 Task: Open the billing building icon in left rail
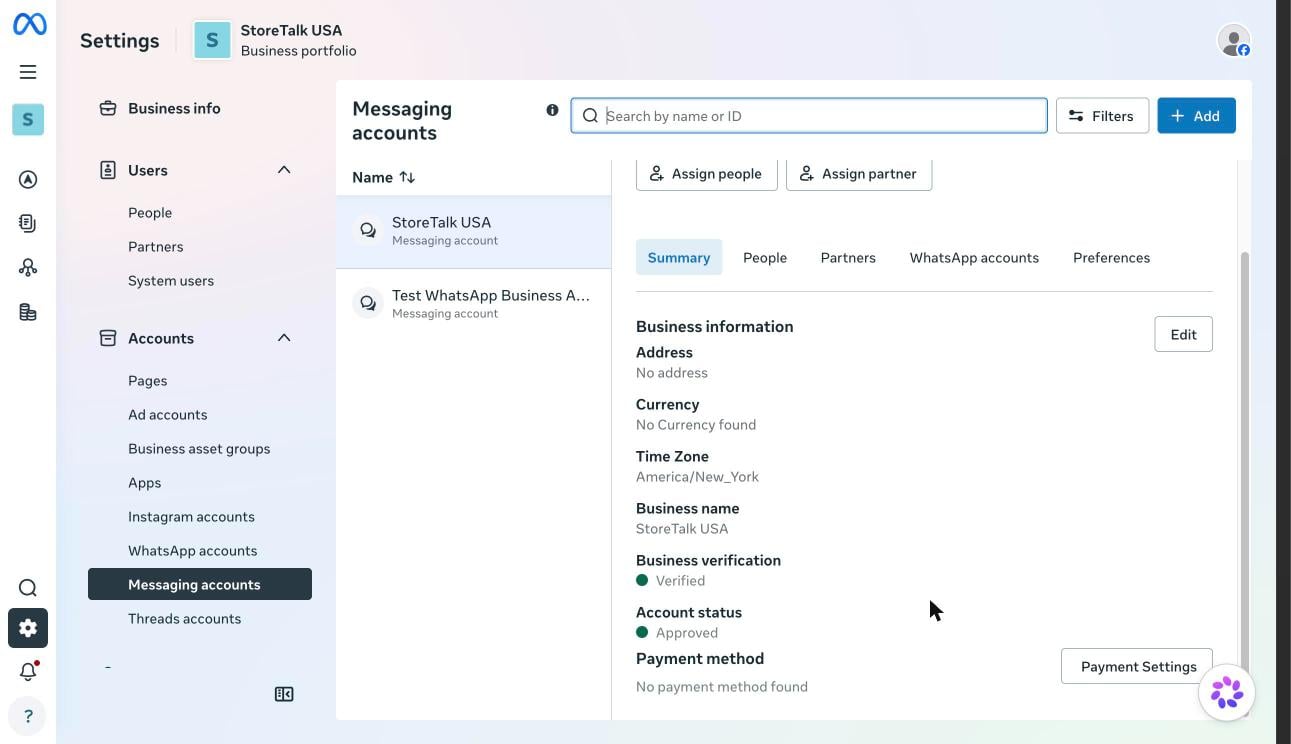(x=28, y=312)
